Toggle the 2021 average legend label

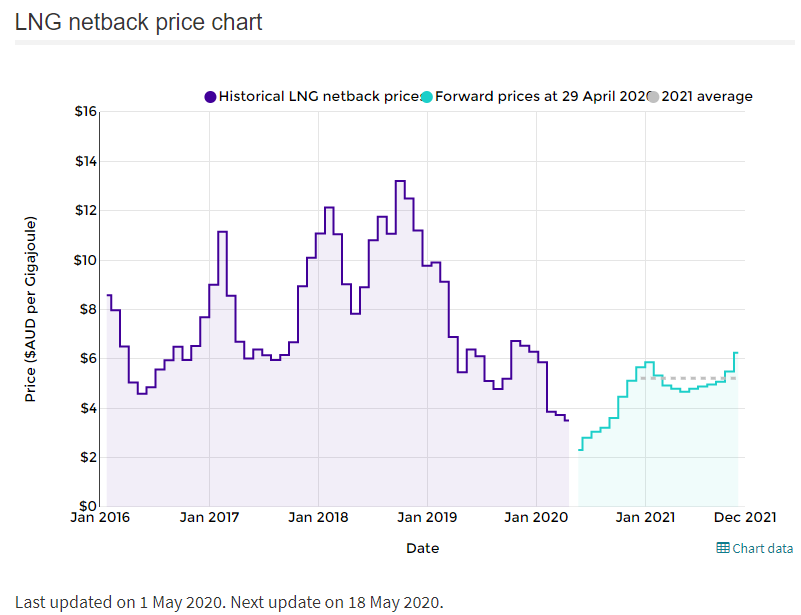tap(707, 97)
